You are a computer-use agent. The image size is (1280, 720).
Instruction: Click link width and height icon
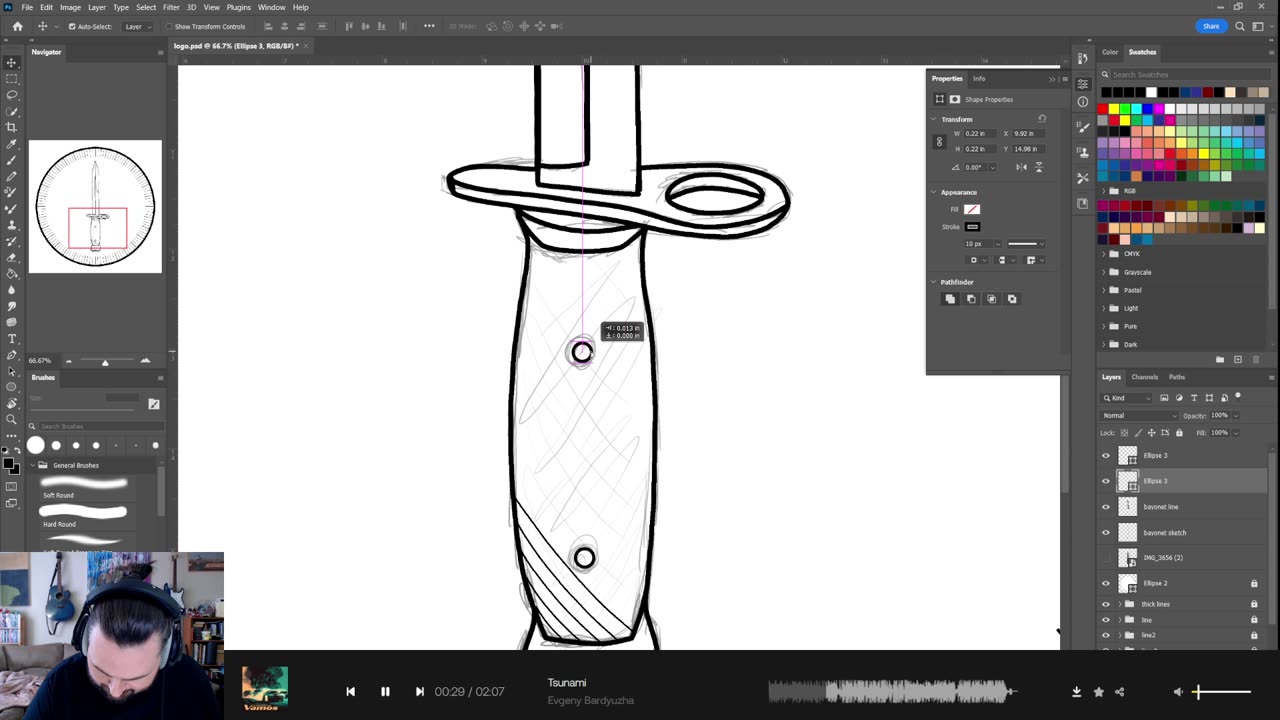click(x=939, y=141)
